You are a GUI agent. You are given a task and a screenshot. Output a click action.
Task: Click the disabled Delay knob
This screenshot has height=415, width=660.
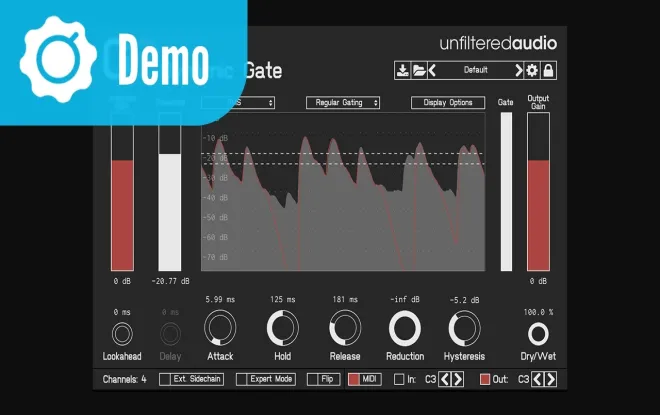coord(170,334)
